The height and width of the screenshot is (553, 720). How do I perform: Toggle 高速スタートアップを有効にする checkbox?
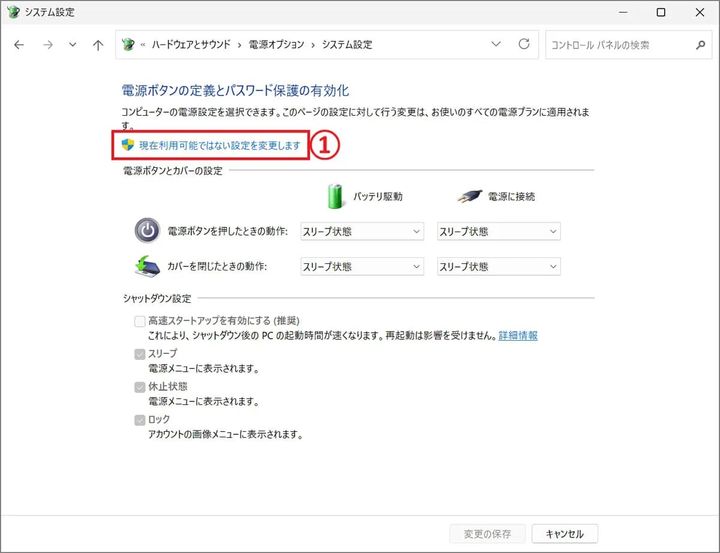pos(139,321)
